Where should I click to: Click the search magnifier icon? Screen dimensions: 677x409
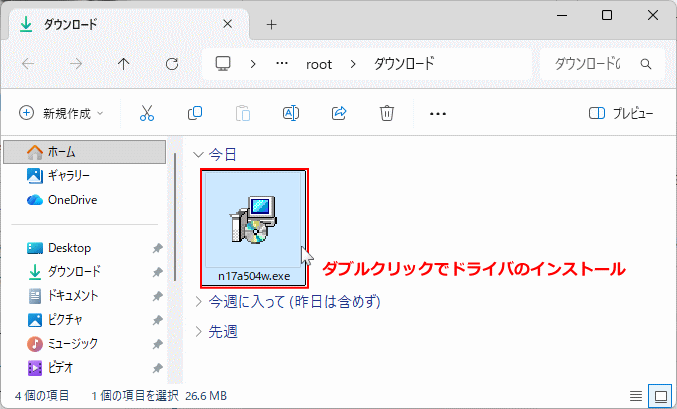click(645, 64)
